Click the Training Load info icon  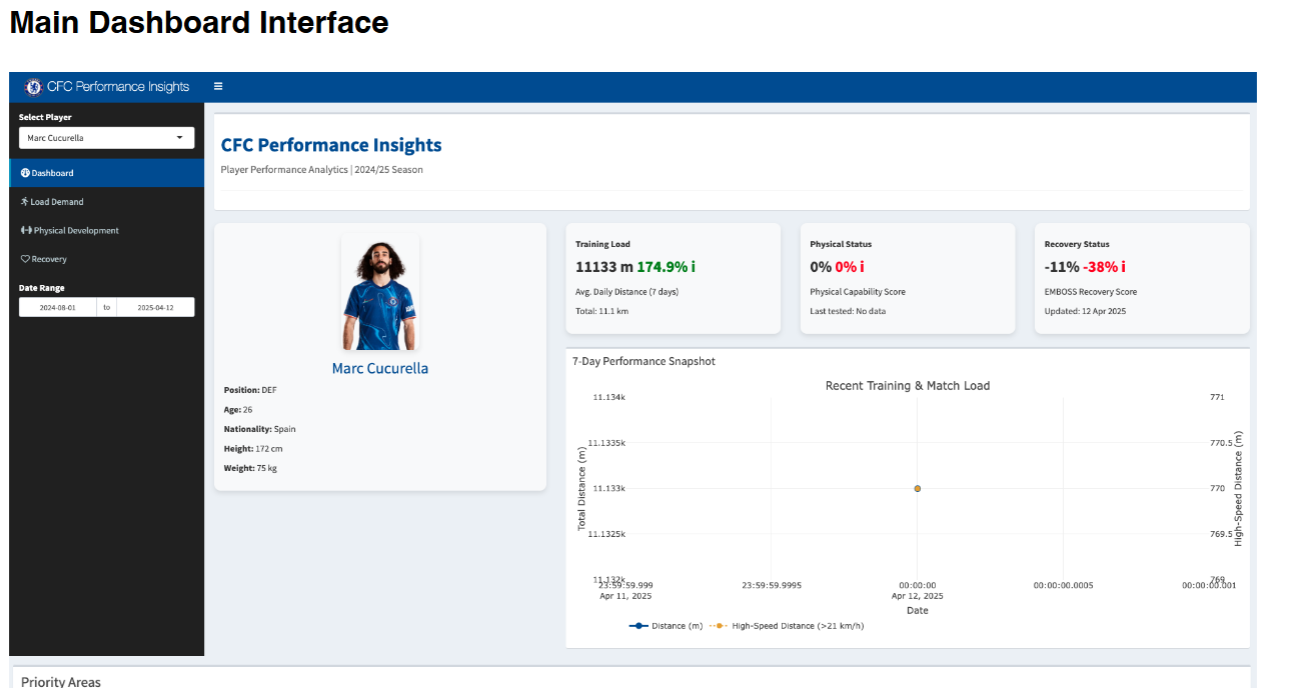693,267
